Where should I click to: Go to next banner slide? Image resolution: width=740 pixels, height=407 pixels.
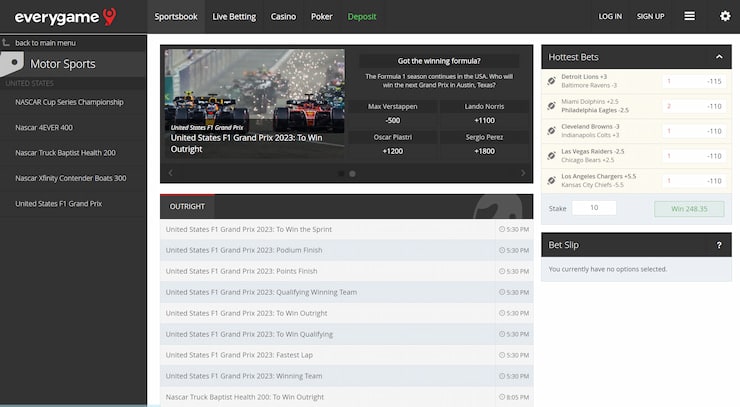pos(523,173)
